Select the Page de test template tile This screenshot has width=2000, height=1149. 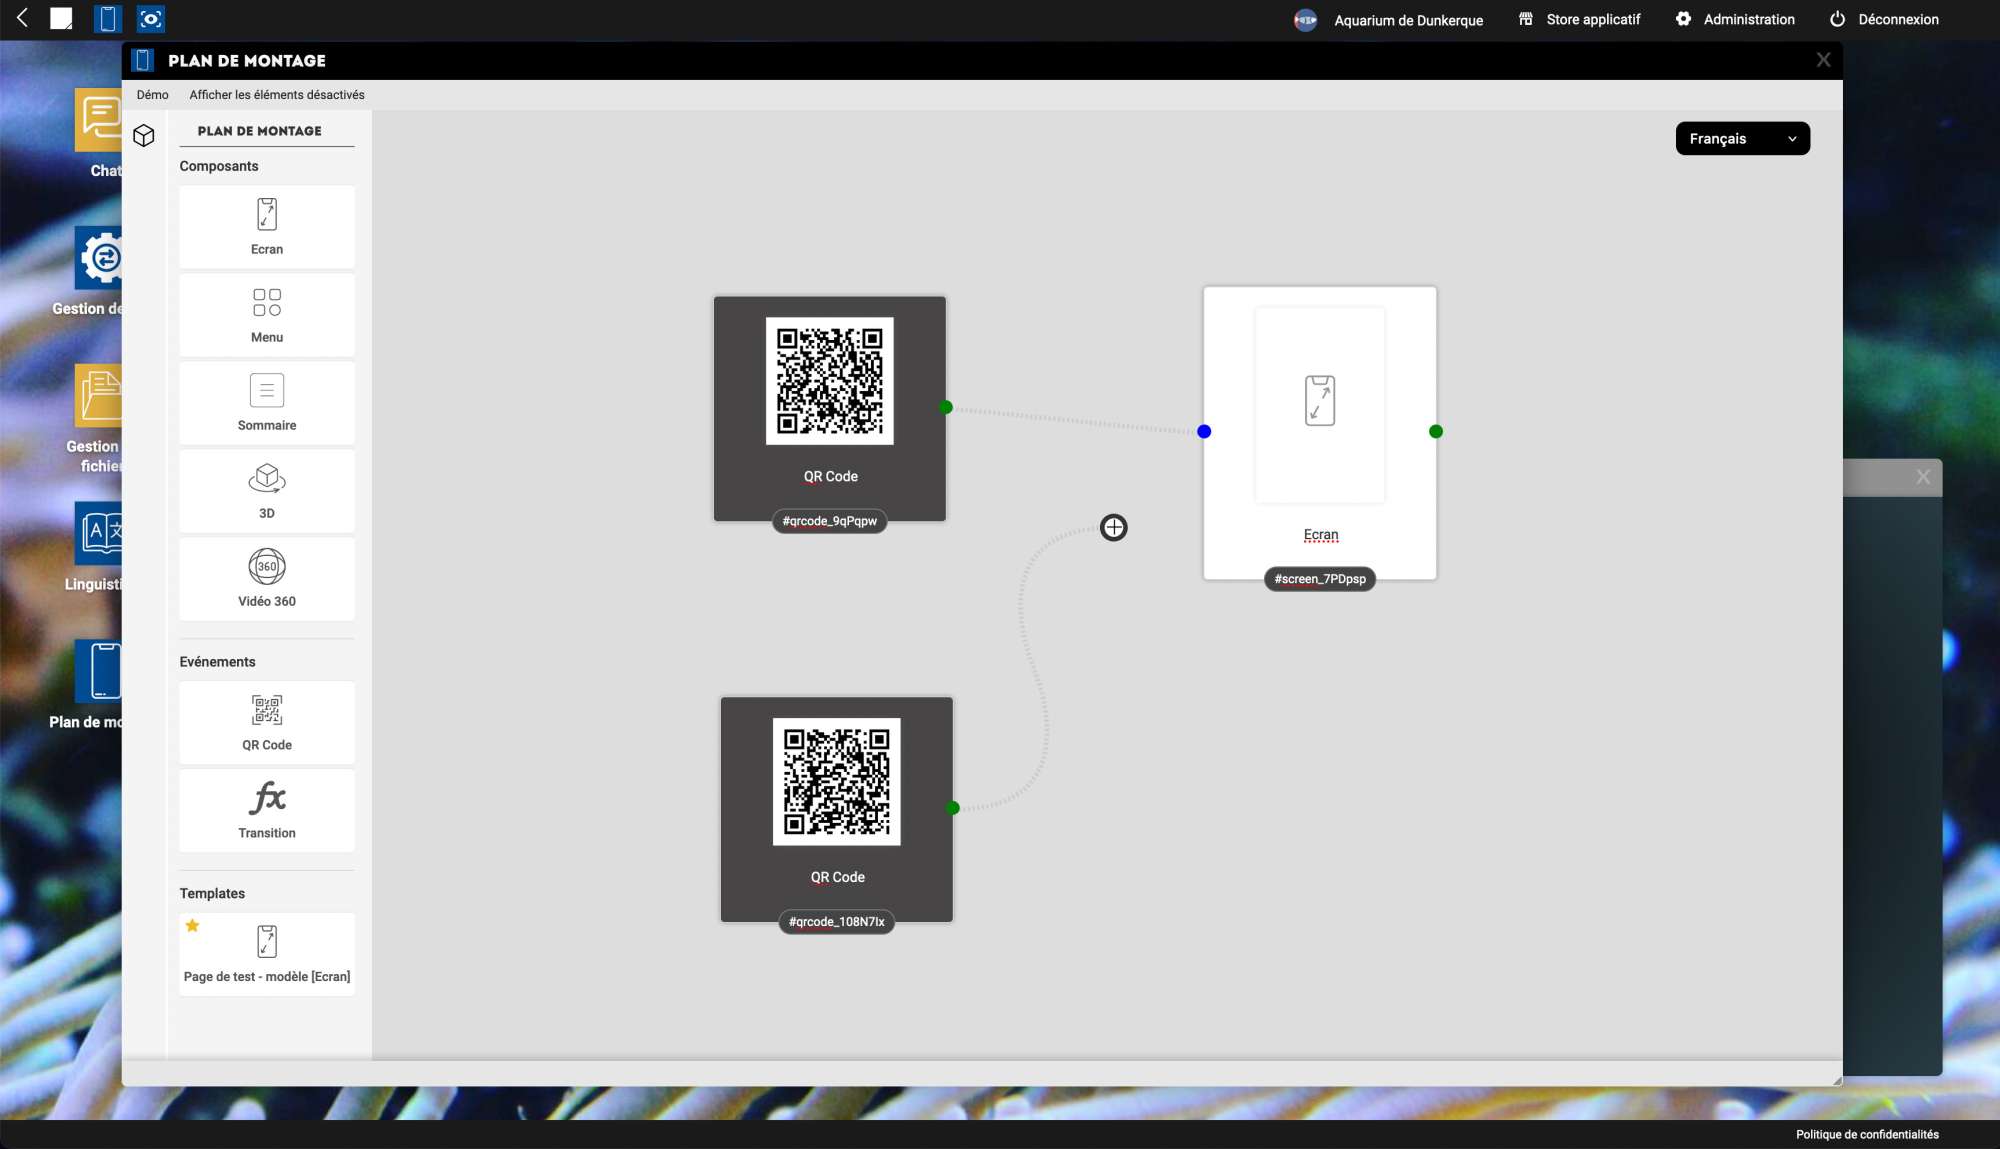point(266,954)
